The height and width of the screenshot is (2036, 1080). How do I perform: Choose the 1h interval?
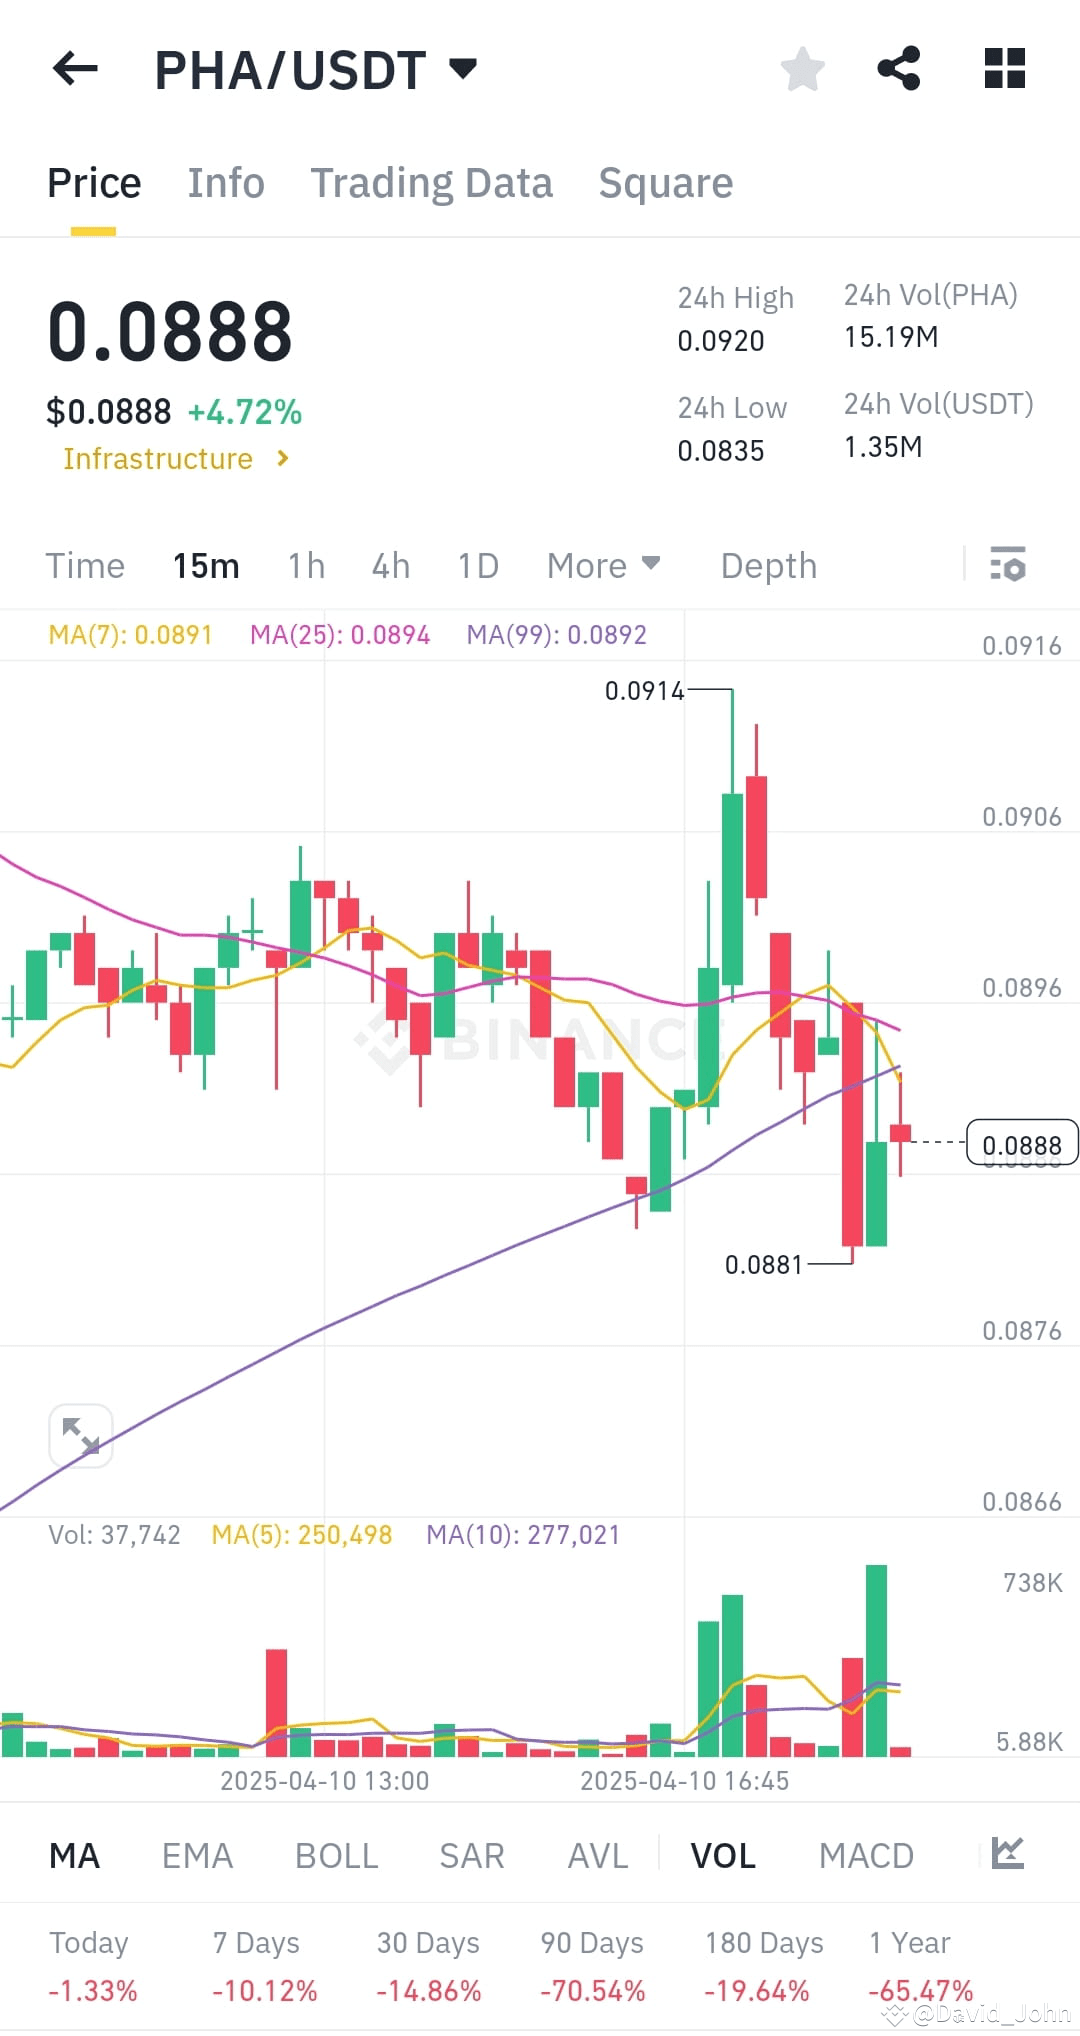point(304,565)
